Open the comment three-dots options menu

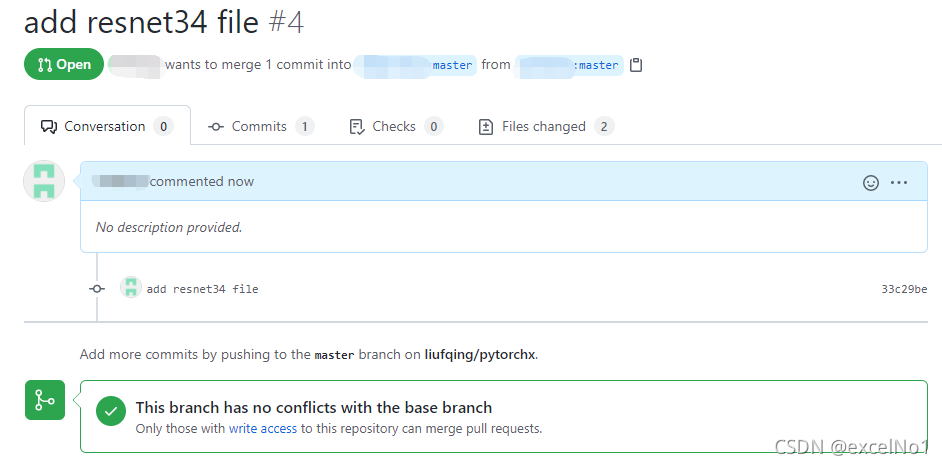pyautogui.click(x=899, y=183)
